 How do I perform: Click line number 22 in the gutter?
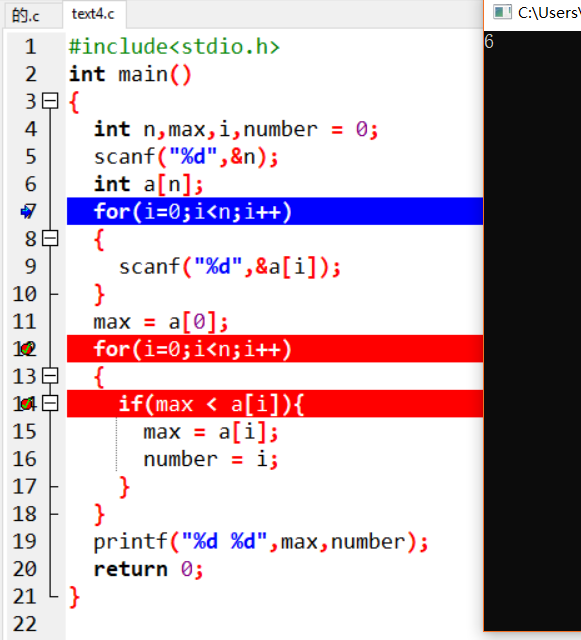pyautogui.click(x=25, y=624)
